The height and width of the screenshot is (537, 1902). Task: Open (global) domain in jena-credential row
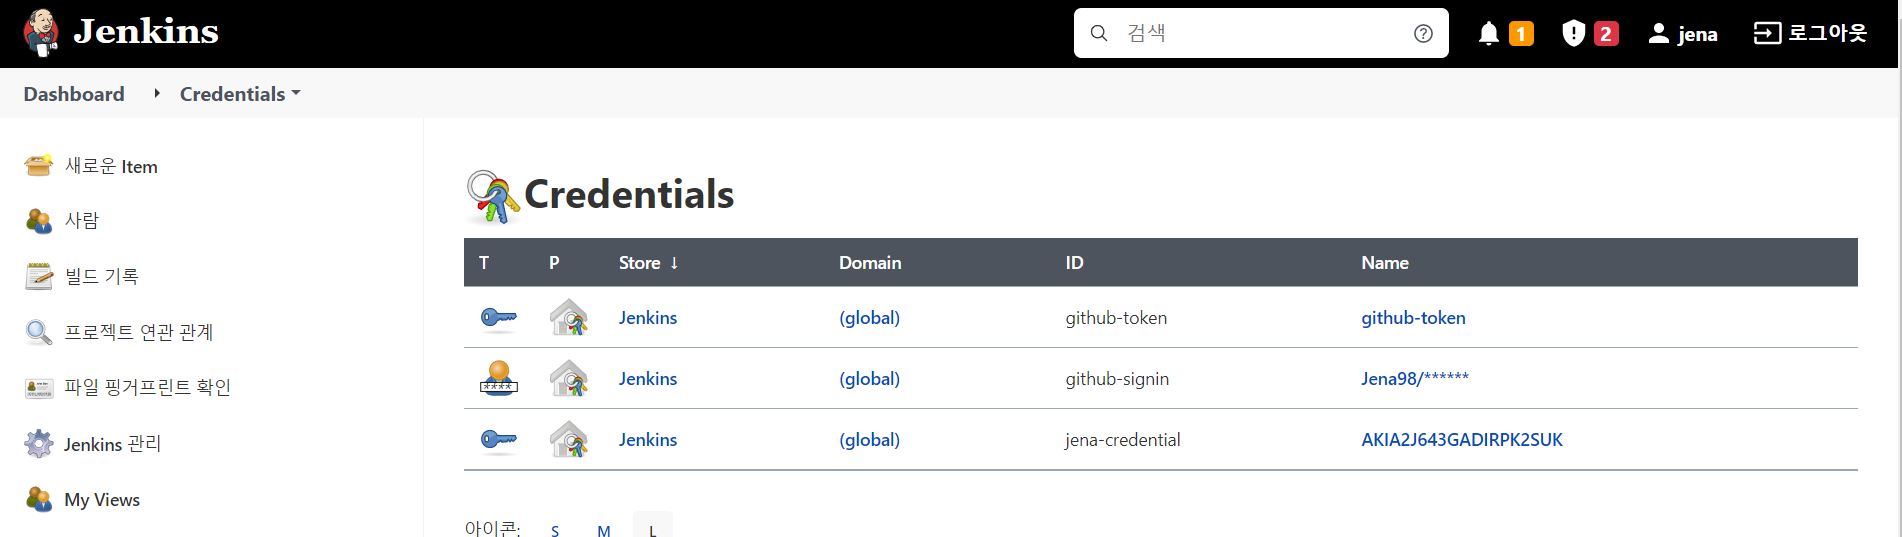(870, 440)
